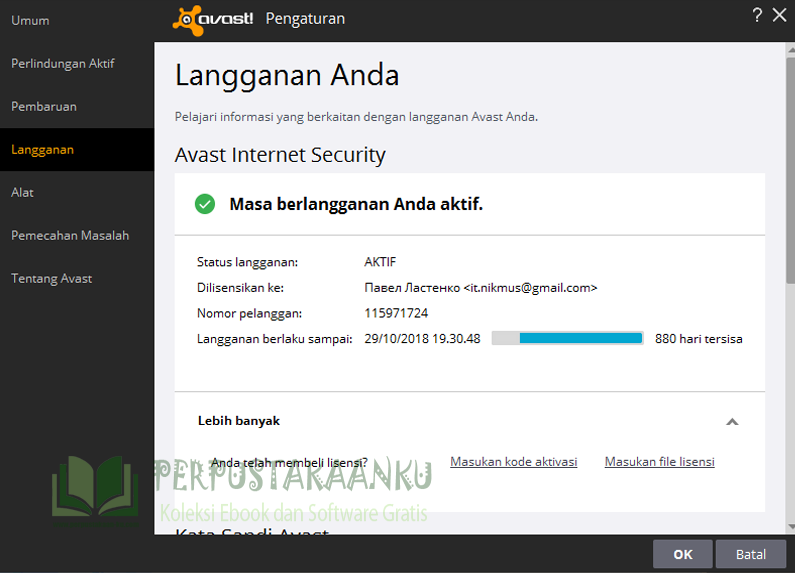This screenshot has width=795, height=573.
Task: Click the Pelajari informasi description text
Action: point(356,117)
